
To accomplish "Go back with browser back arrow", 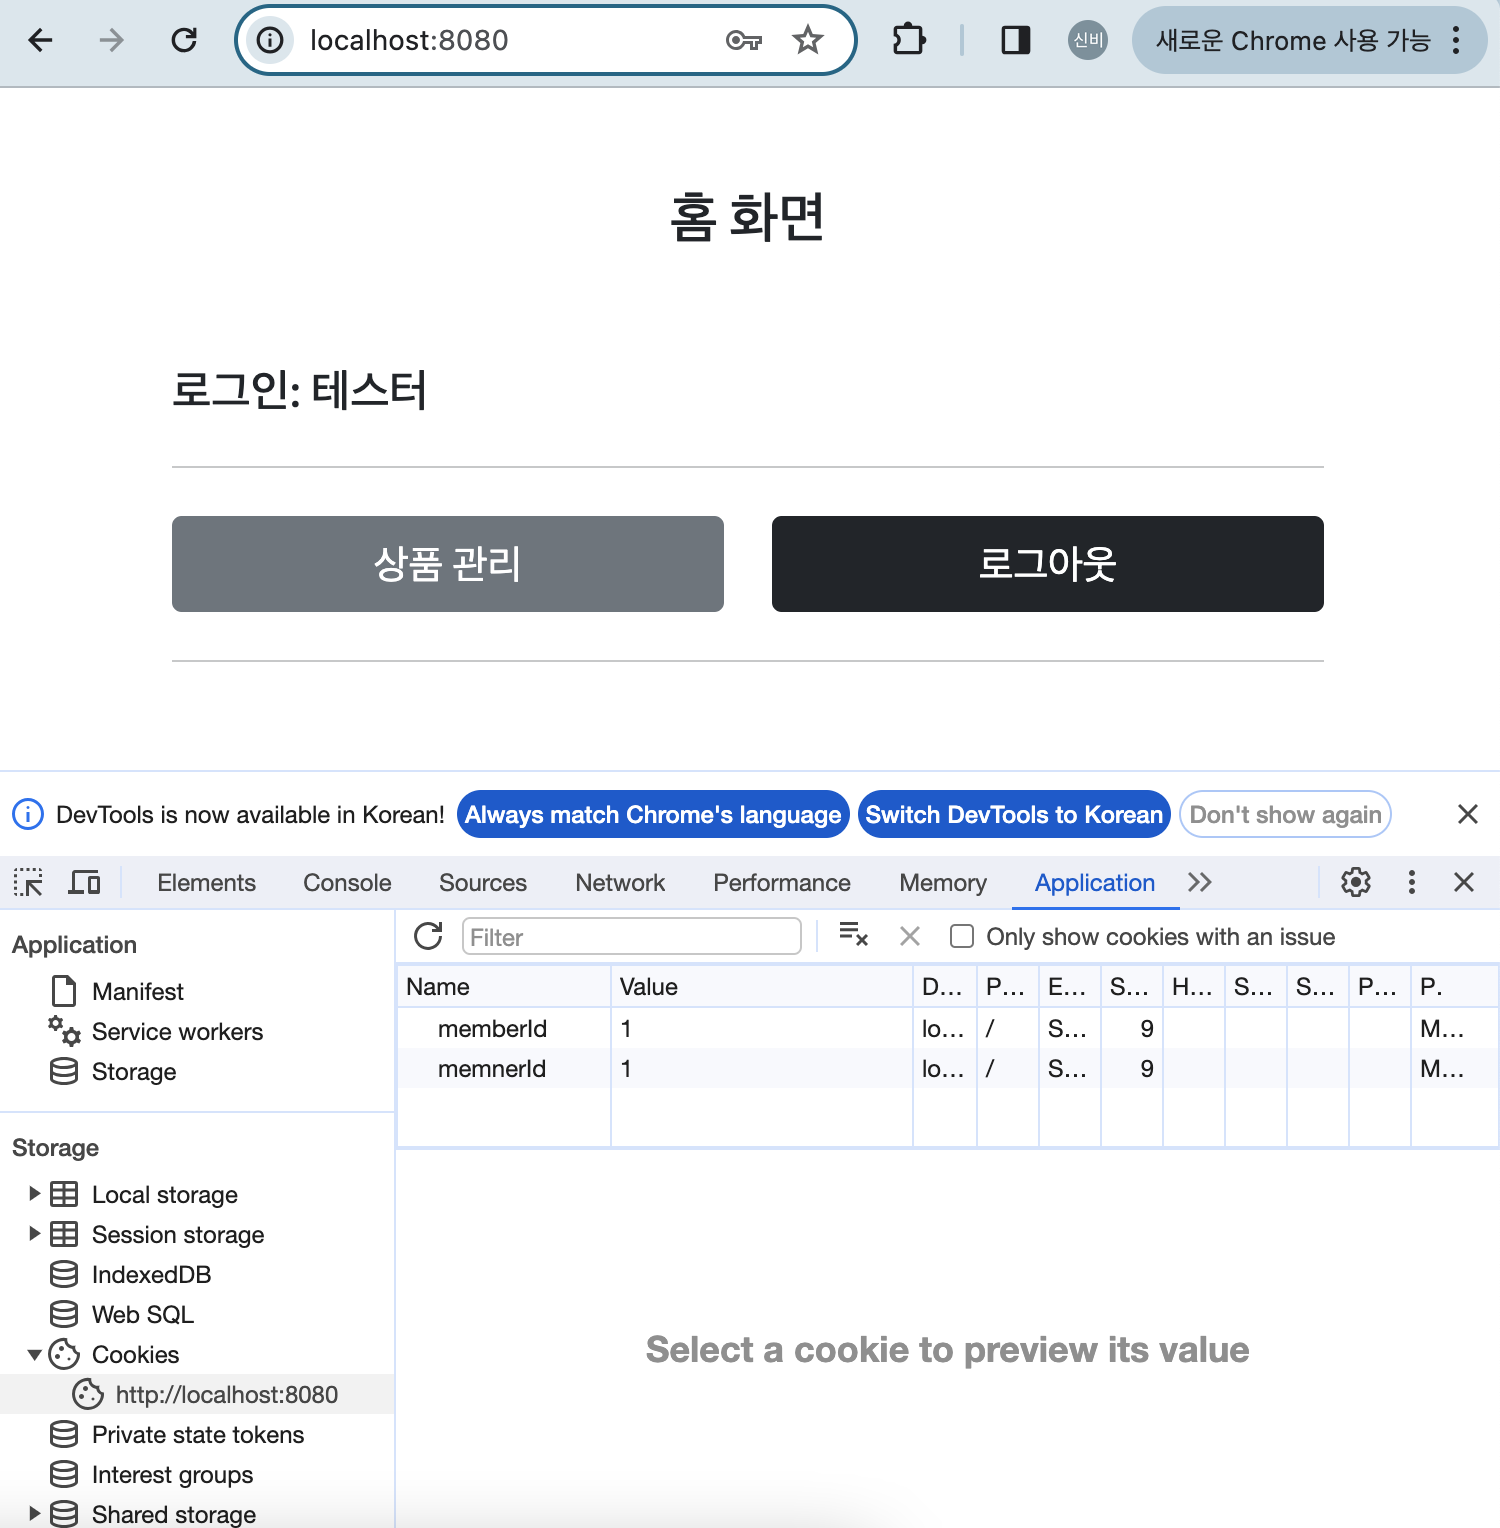I will tap(40, 40).
